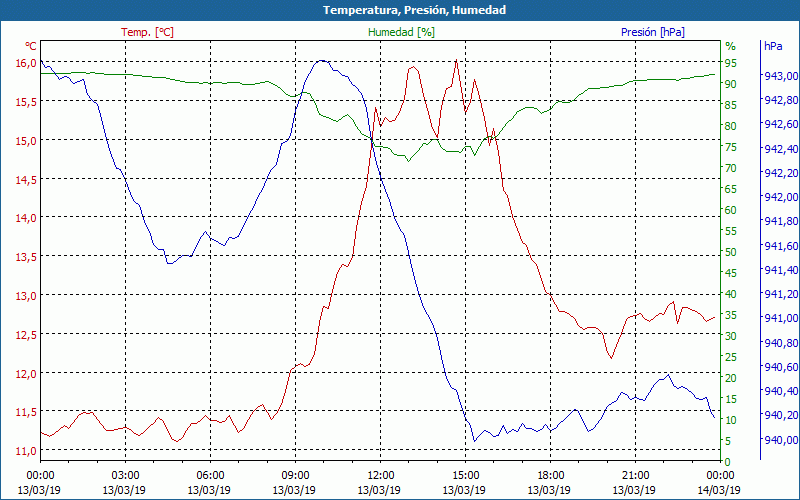
Task: Click the 80 humidity axis value
Action: (731, 126)
